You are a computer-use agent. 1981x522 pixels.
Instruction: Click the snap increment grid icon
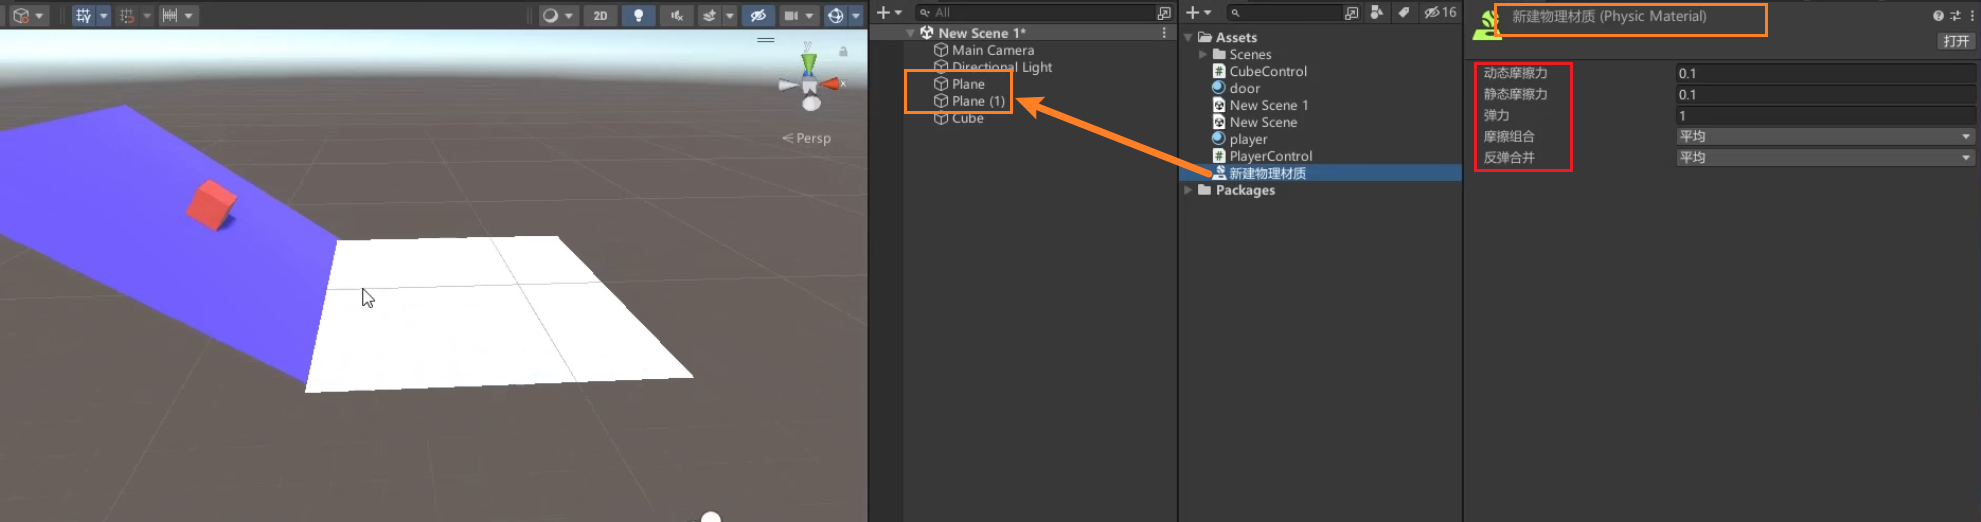click(x=126, y=16)
